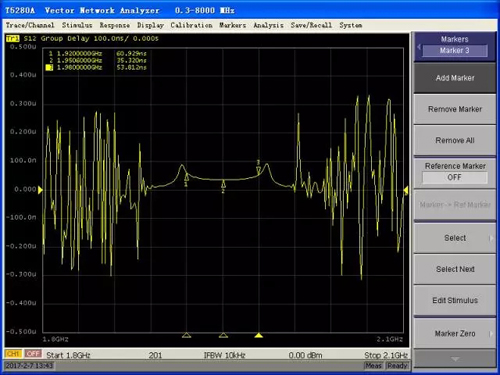Image resolution: width=500 pixels, height=375 pixels.
Task: Click the Start 1.8GHz field
Action: point(68,355)
